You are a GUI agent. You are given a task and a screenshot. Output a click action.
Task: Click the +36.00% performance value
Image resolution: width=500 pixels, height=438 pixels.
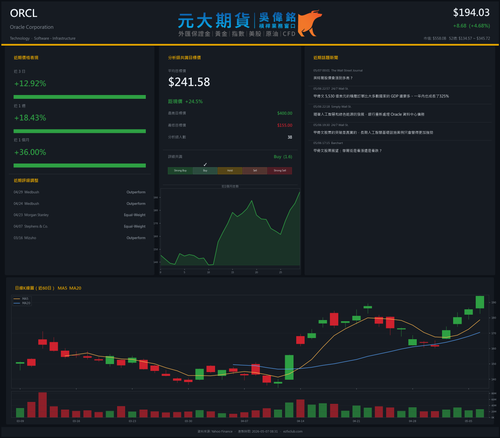[x=30, y=152]
